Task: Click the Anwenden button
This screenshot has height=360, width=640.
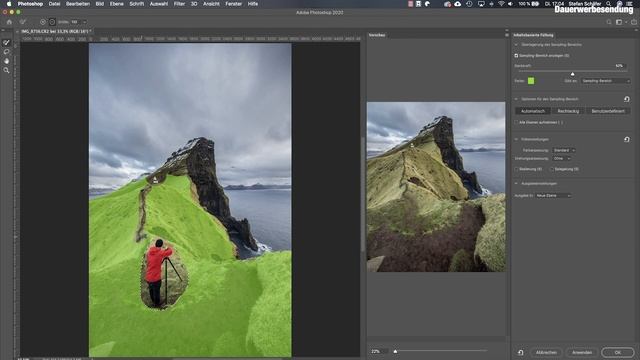Action: point(582,352)
